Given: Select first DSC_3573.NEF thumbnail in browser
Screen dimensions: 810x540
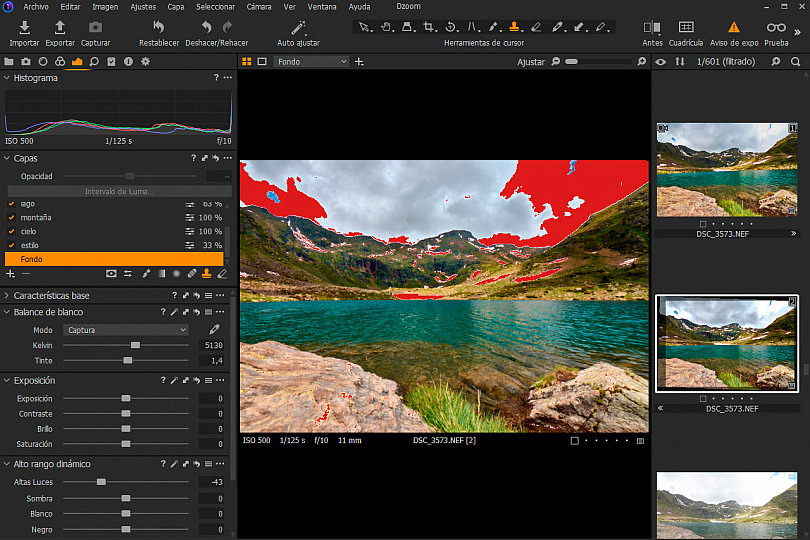Looking at the screenshot, I should 727,170.
